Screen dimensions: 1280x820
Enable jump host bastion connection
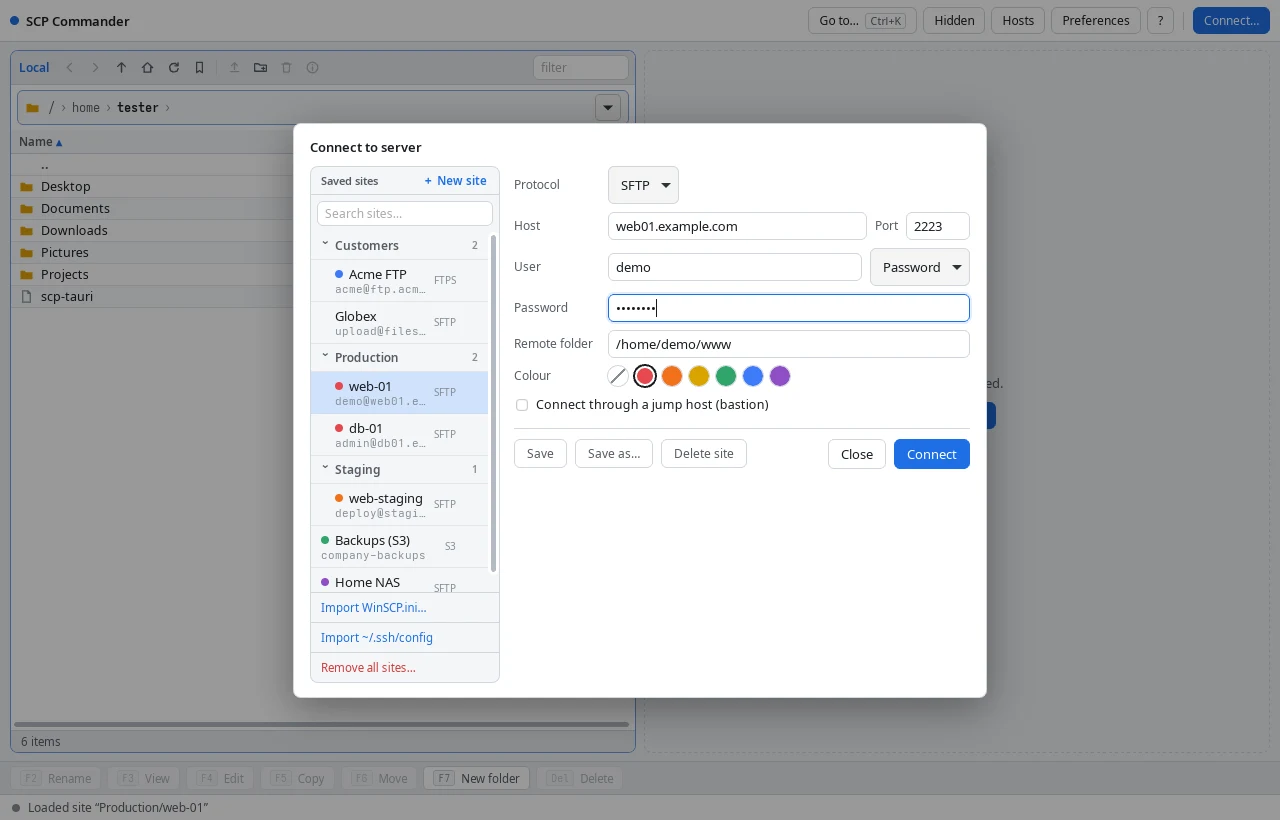coord(522,405)
